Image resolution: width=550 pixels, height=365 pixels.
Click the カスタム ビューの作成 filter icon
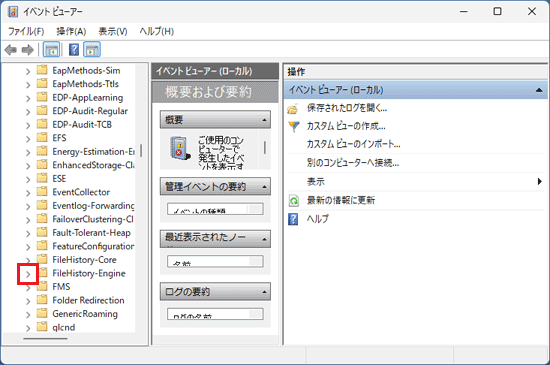click(x=294, y=127)
